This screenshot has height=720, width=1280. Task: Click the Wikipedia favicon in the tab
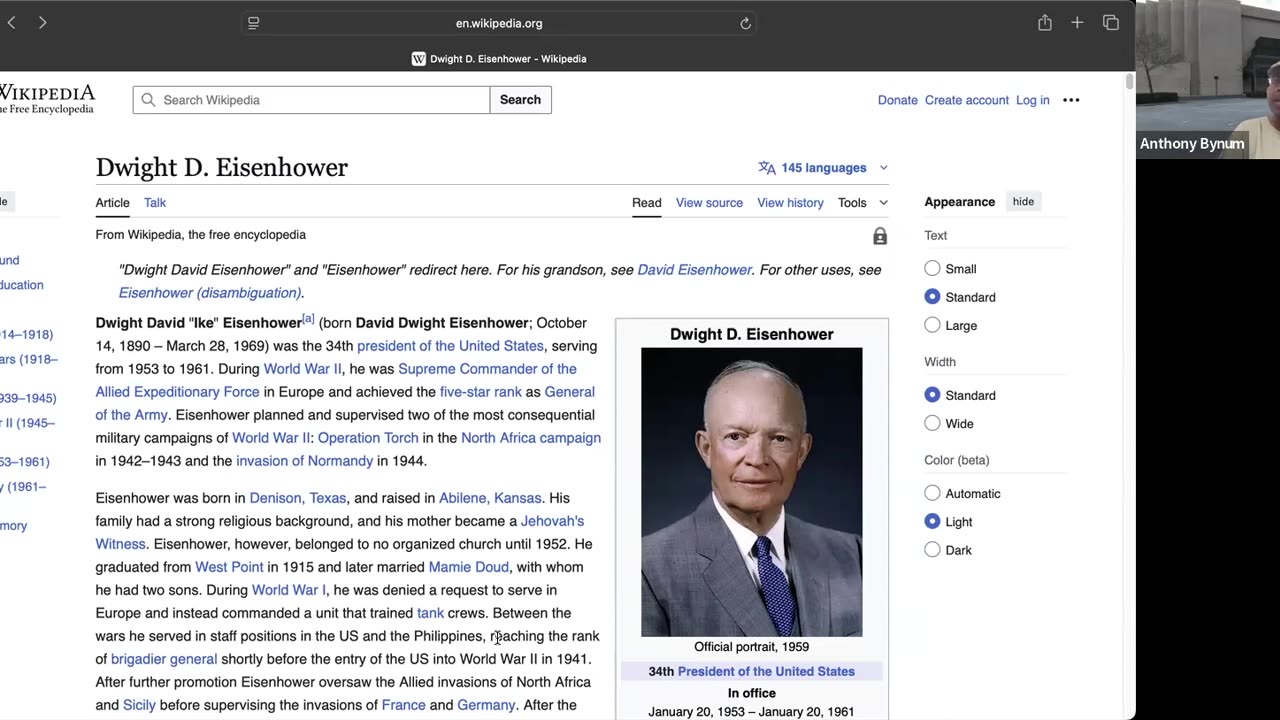(419, 59)
